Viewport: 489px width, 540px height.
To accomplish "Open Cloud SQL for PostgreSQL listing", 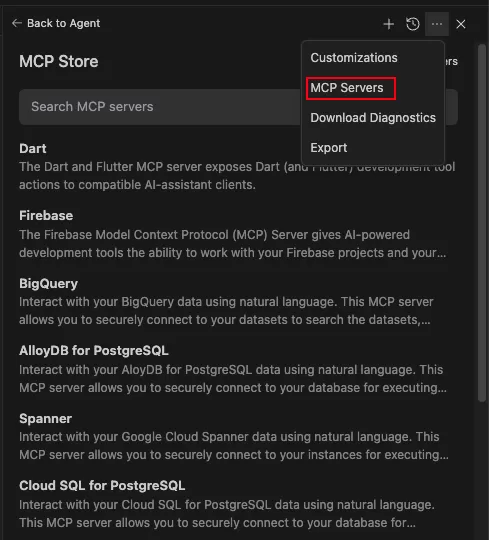I will pyautogui.click(x=102, y=486).
